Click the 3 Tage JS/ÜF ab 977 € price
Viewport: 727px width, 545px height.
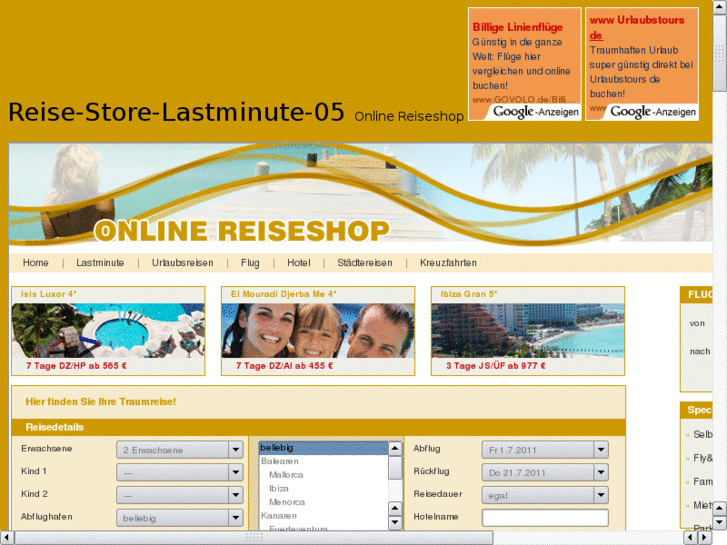496,366
